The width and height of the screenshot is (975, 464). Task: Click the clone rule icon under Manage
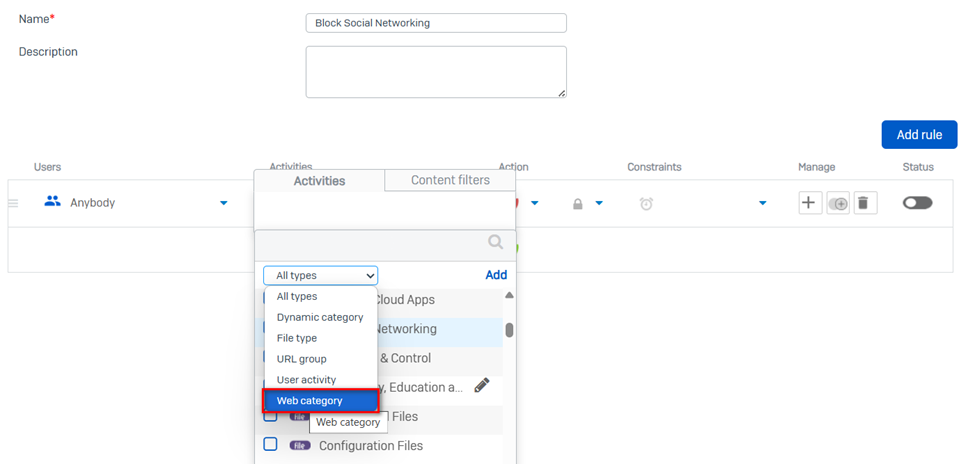click(838, 203)
